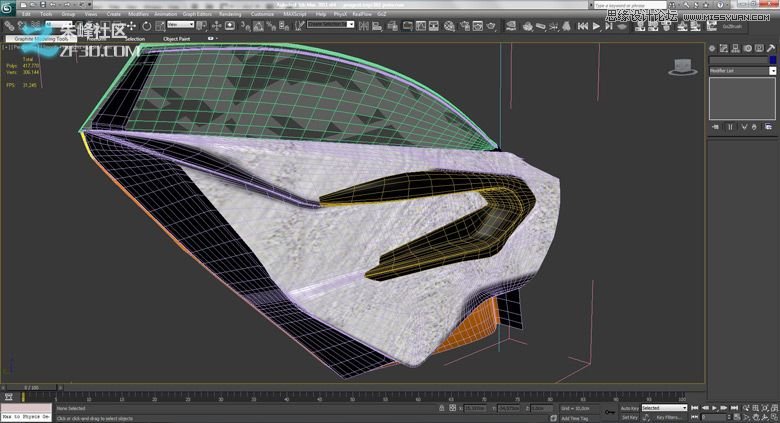Select the Move tool icon
780x423 pixels.
(x=133, y=26)
